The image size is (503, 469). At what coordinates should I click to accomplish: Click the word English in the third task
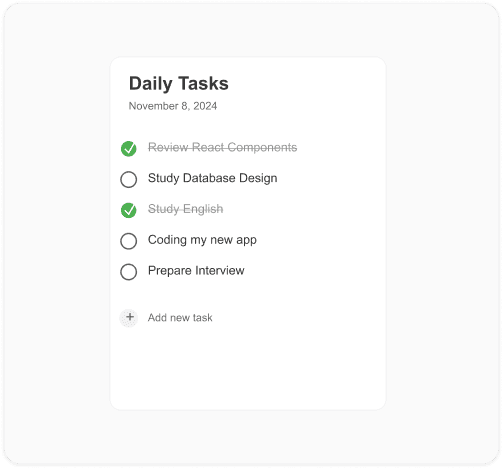pos(203,209)
